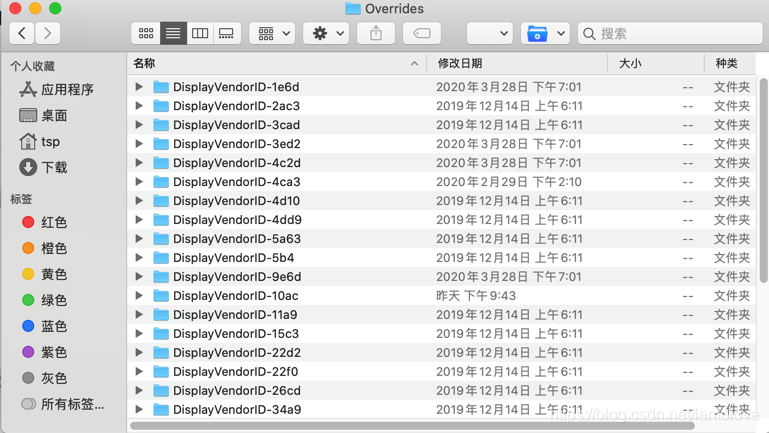Screen dimensions: 769x433
Task: Toggle the 名称 sort direction arrow
Action: pyautogui.click(x=414, y=63)
